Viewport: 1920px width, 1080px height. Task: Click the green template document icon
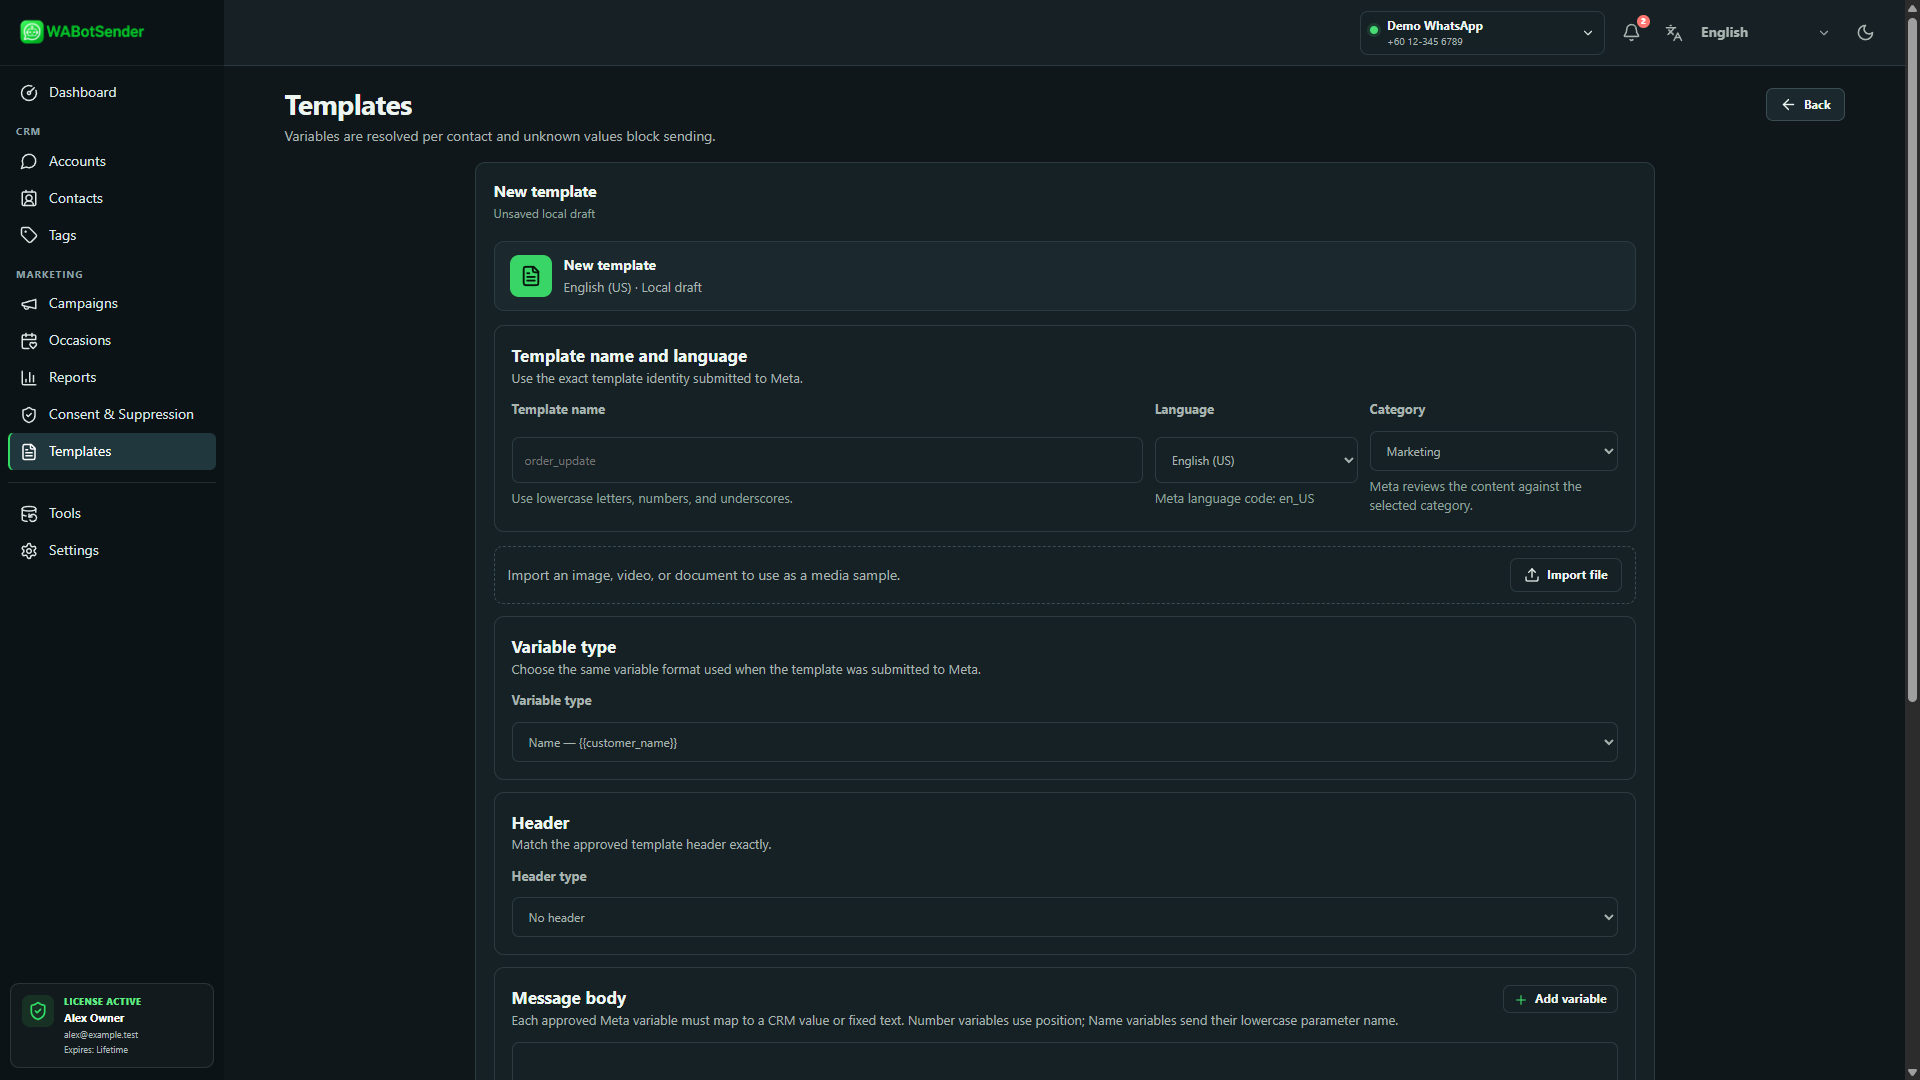click(531, 276)
